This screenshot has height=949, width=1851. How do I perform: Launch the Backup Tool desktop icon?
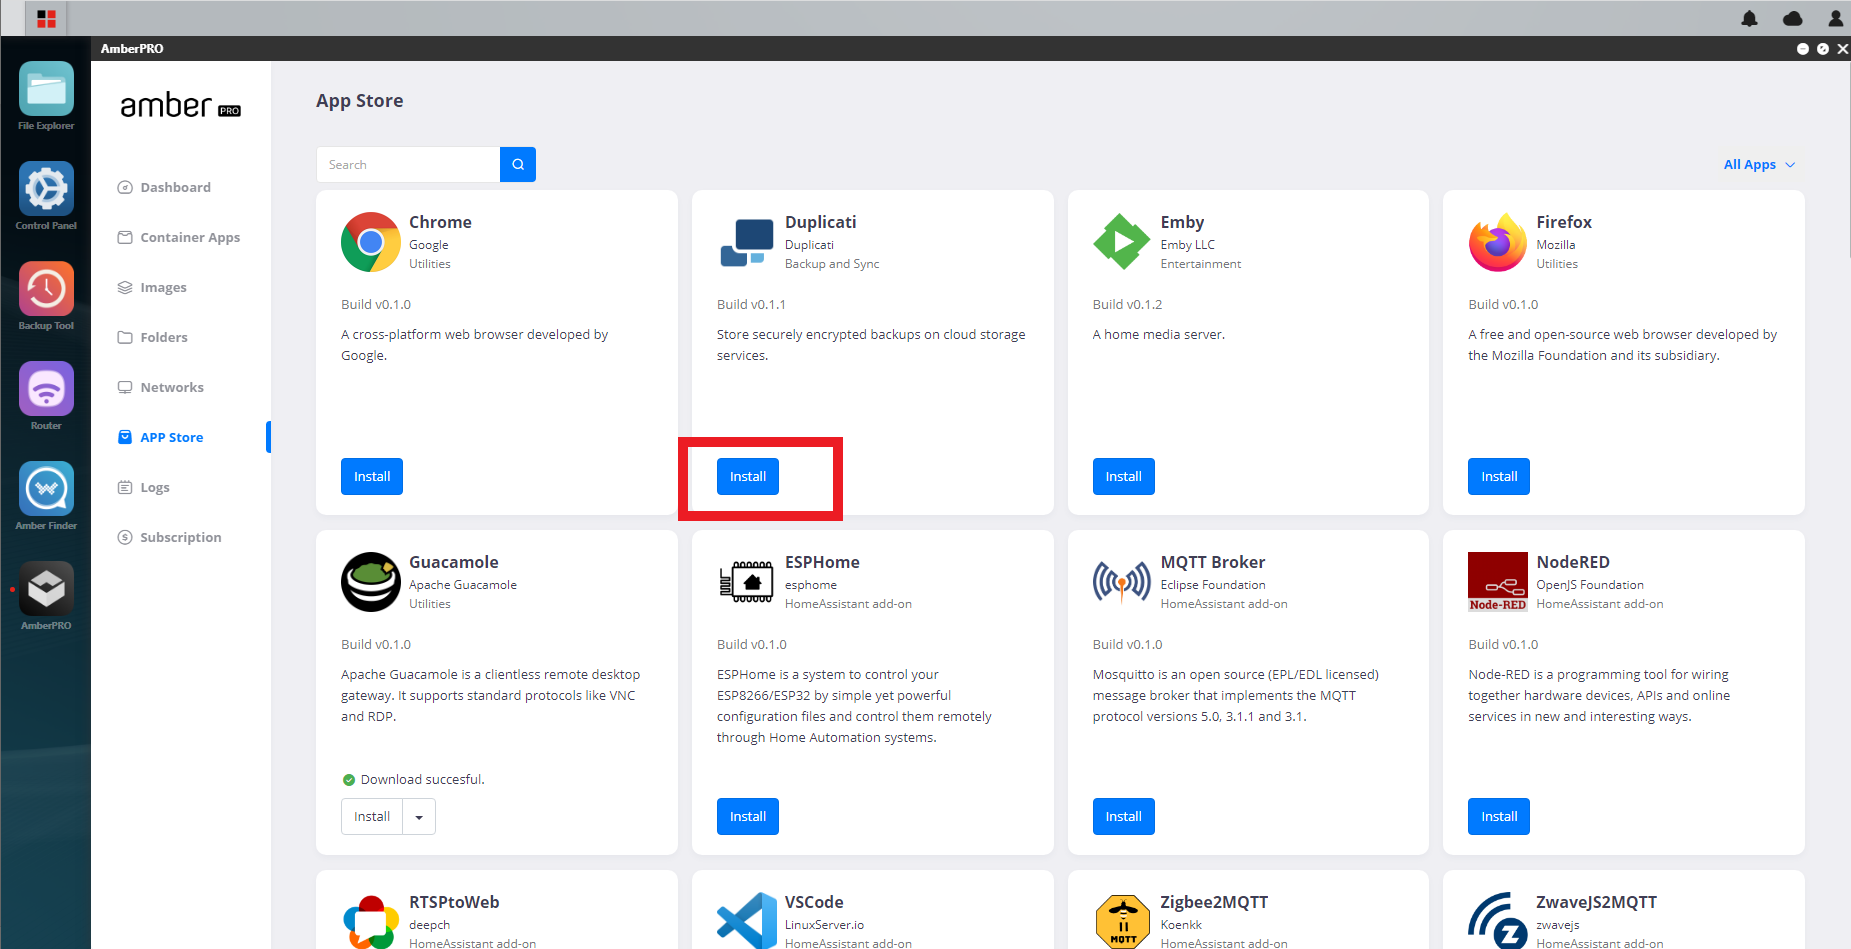click(x=46, y=289)
